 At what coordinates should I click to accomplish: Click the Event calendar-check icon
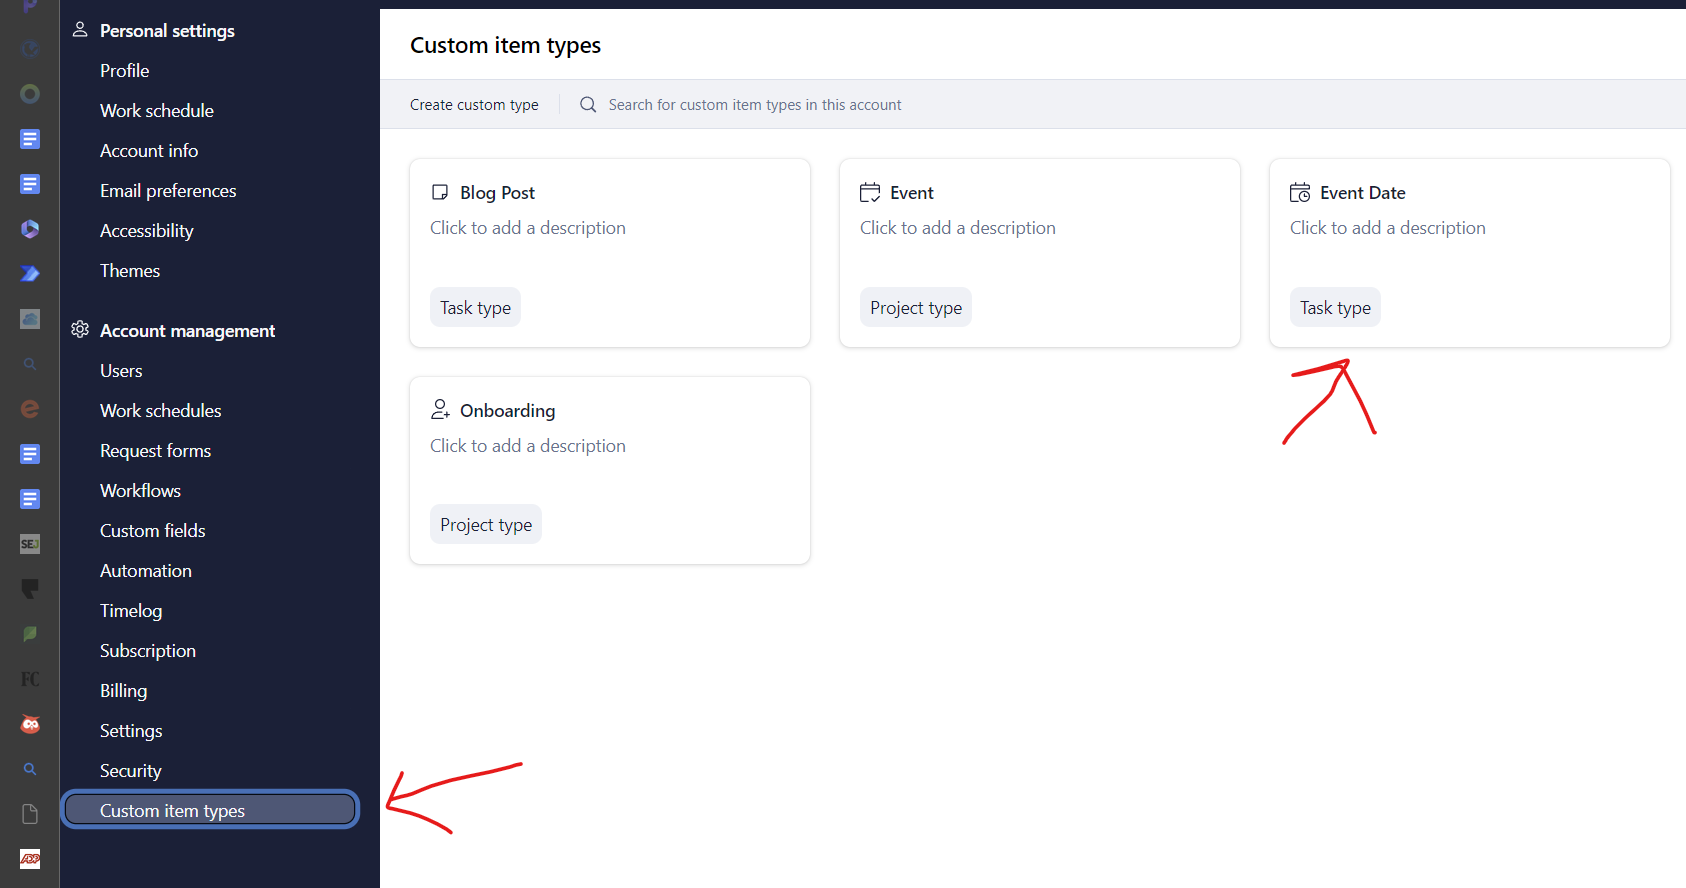870,192
